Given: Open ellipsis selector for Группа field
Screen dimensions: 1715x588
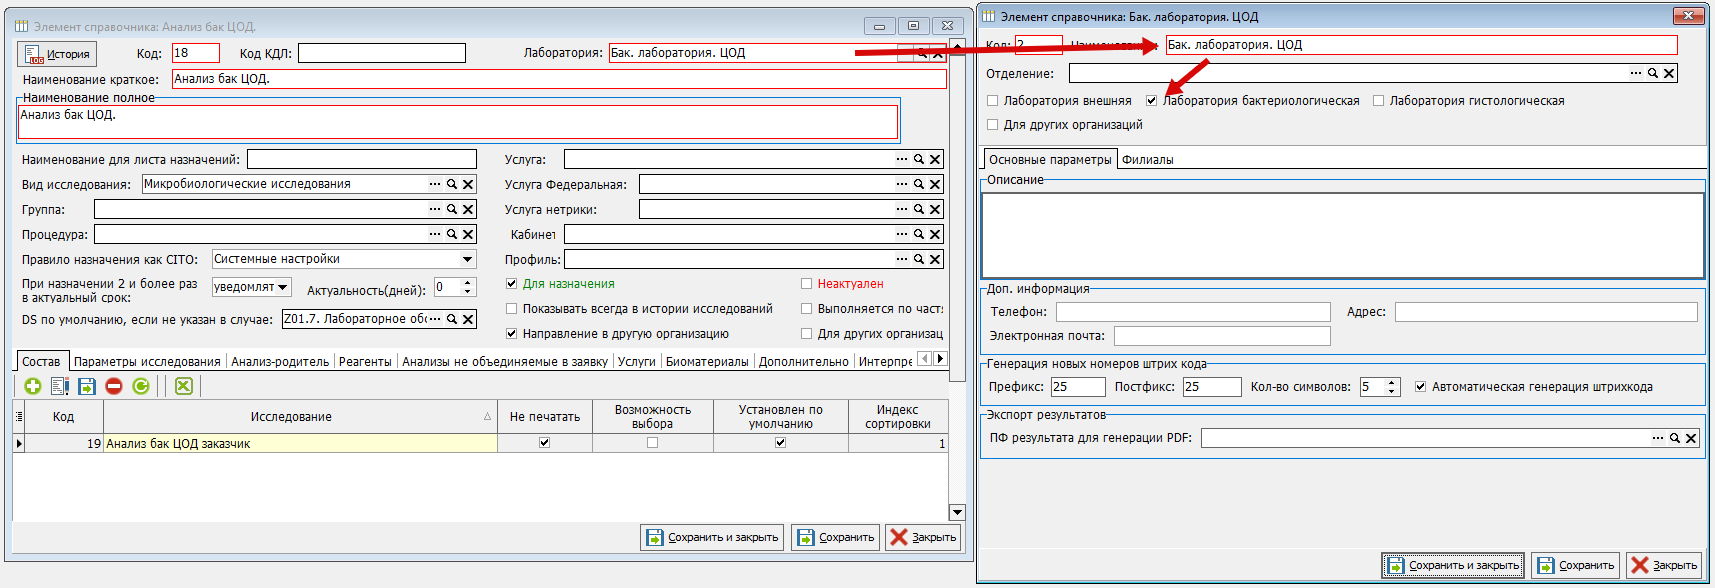Looking at the screenshot, I should click(435, 209).
